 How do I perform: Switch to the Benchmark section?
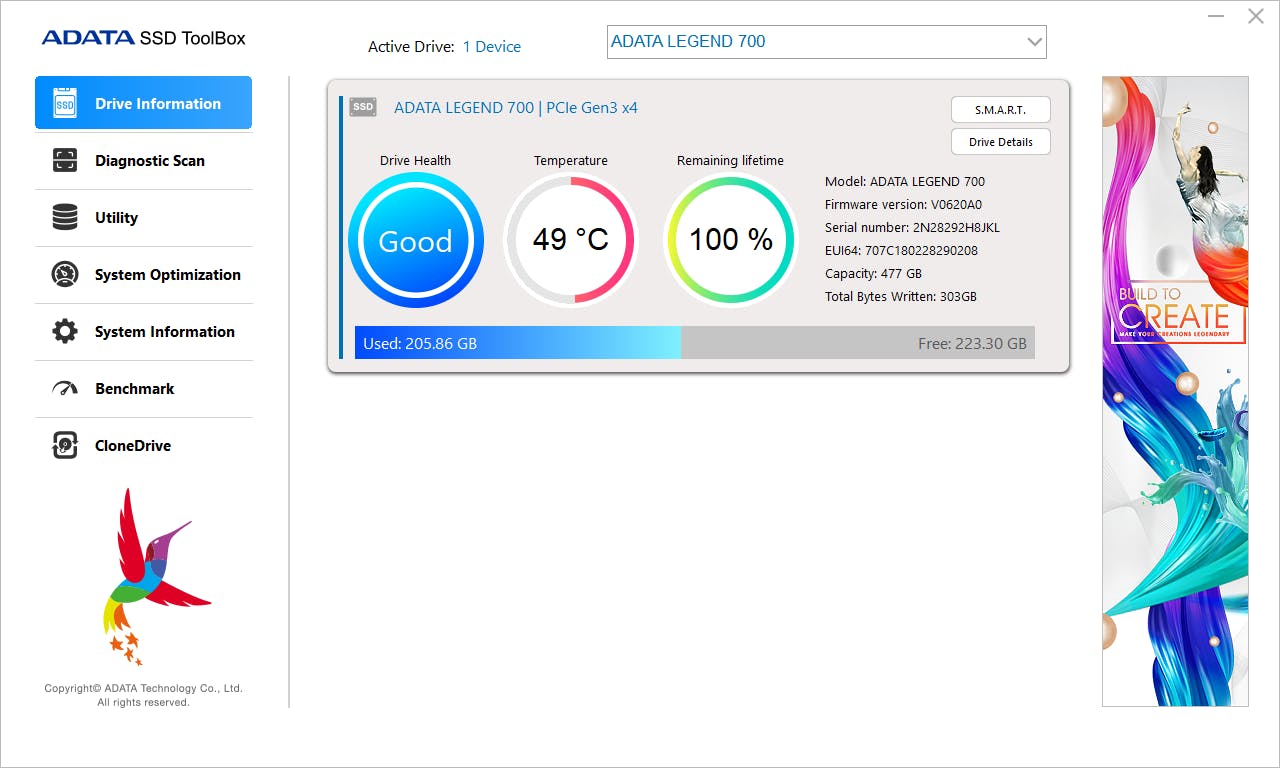pos(135,389)
